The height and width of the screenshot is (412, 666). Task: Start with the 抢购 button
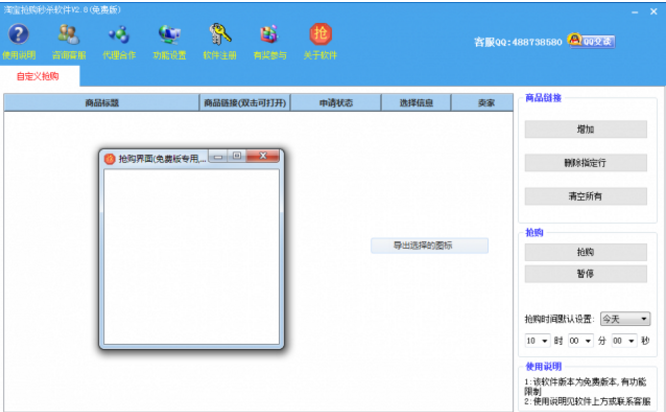pos(586,252)
